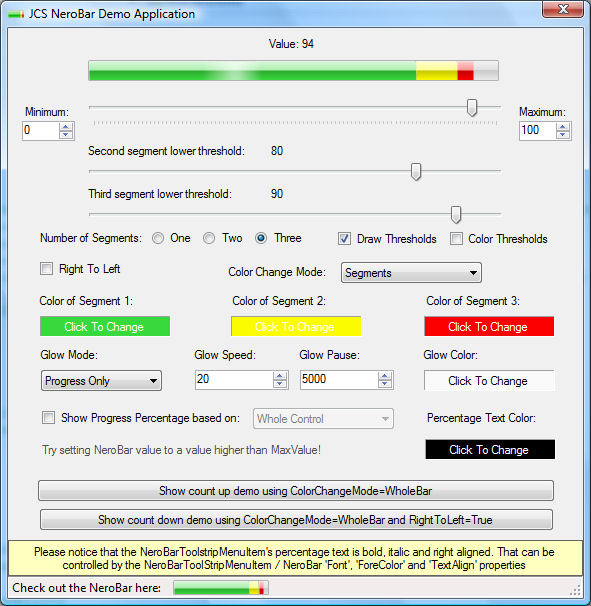Click 'Second segment lower threshold:' label

[166, 151]
